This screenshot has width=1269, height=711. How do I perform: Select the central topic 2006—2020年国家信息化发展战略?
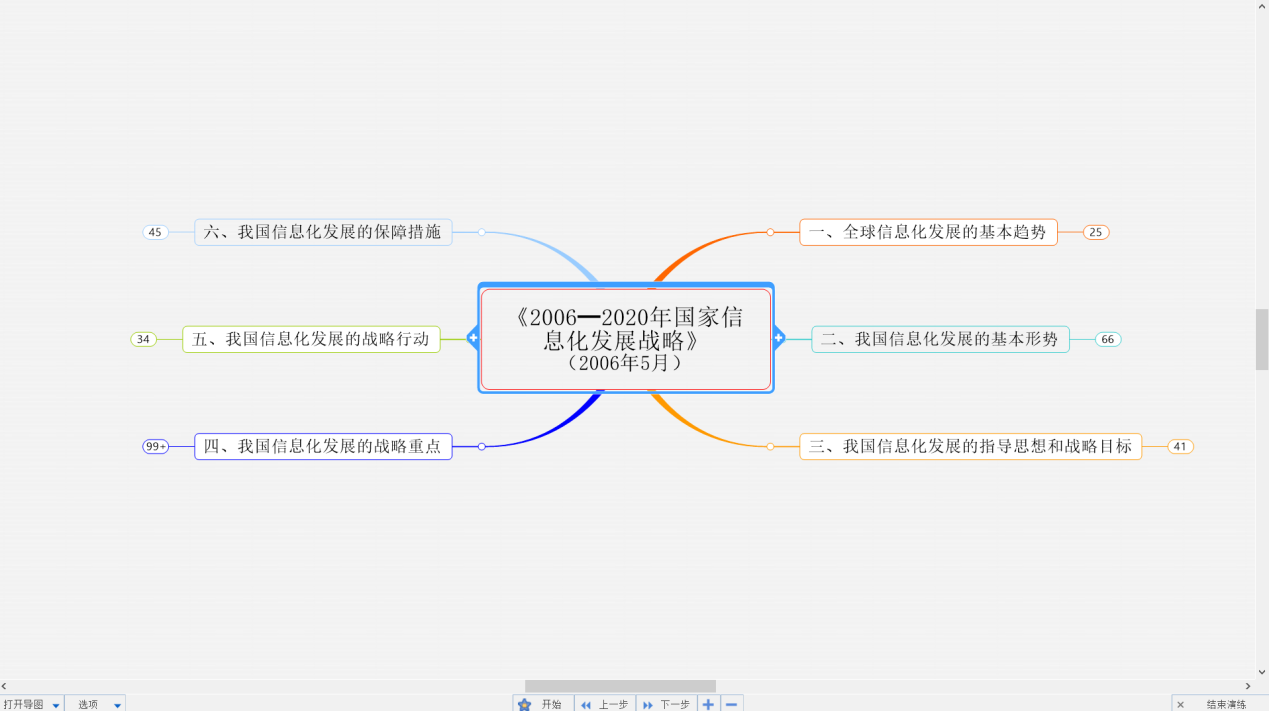[626, 339]
